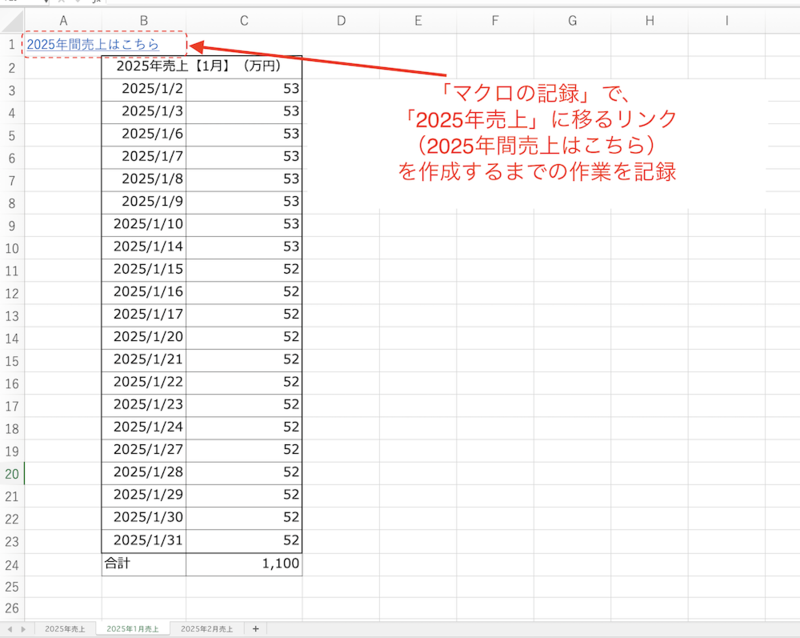Select date cell 2025/1/16
The image size is (800, 638).
click(x=144, y=292)
